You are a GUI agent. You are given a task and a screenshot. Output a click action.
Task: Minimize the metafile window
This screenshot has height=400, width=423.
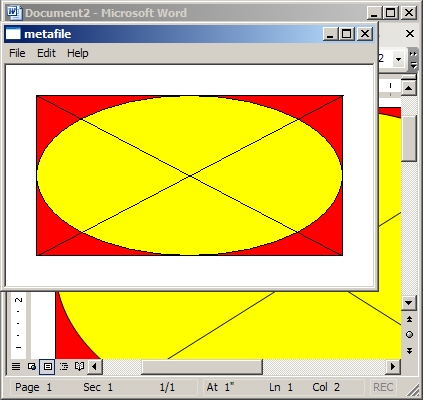pyautogui.click(x=330, y=34)
